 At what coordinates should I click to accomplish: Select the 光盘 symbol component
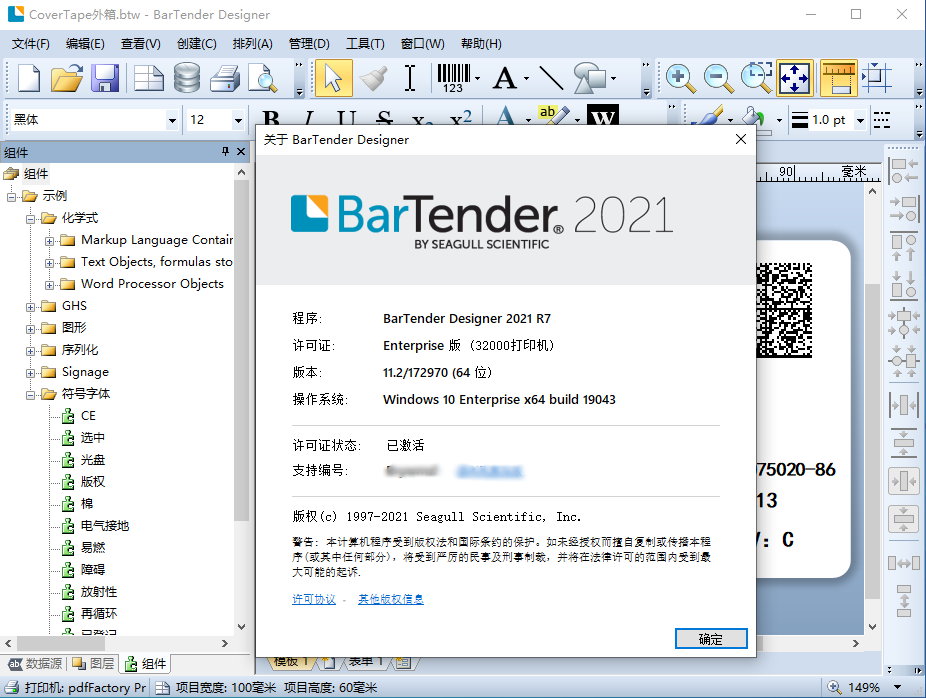tap(92, 459)
